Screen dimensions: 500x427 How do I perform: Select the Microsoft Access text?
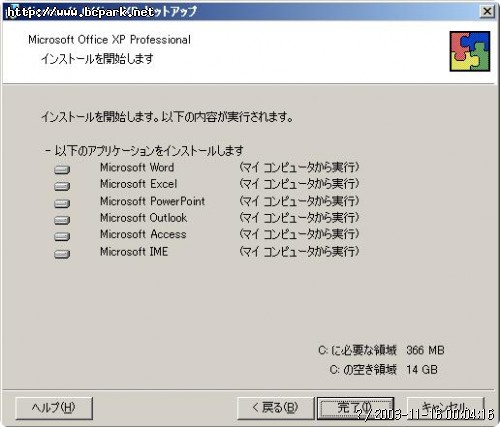click(x=143, y=234)
